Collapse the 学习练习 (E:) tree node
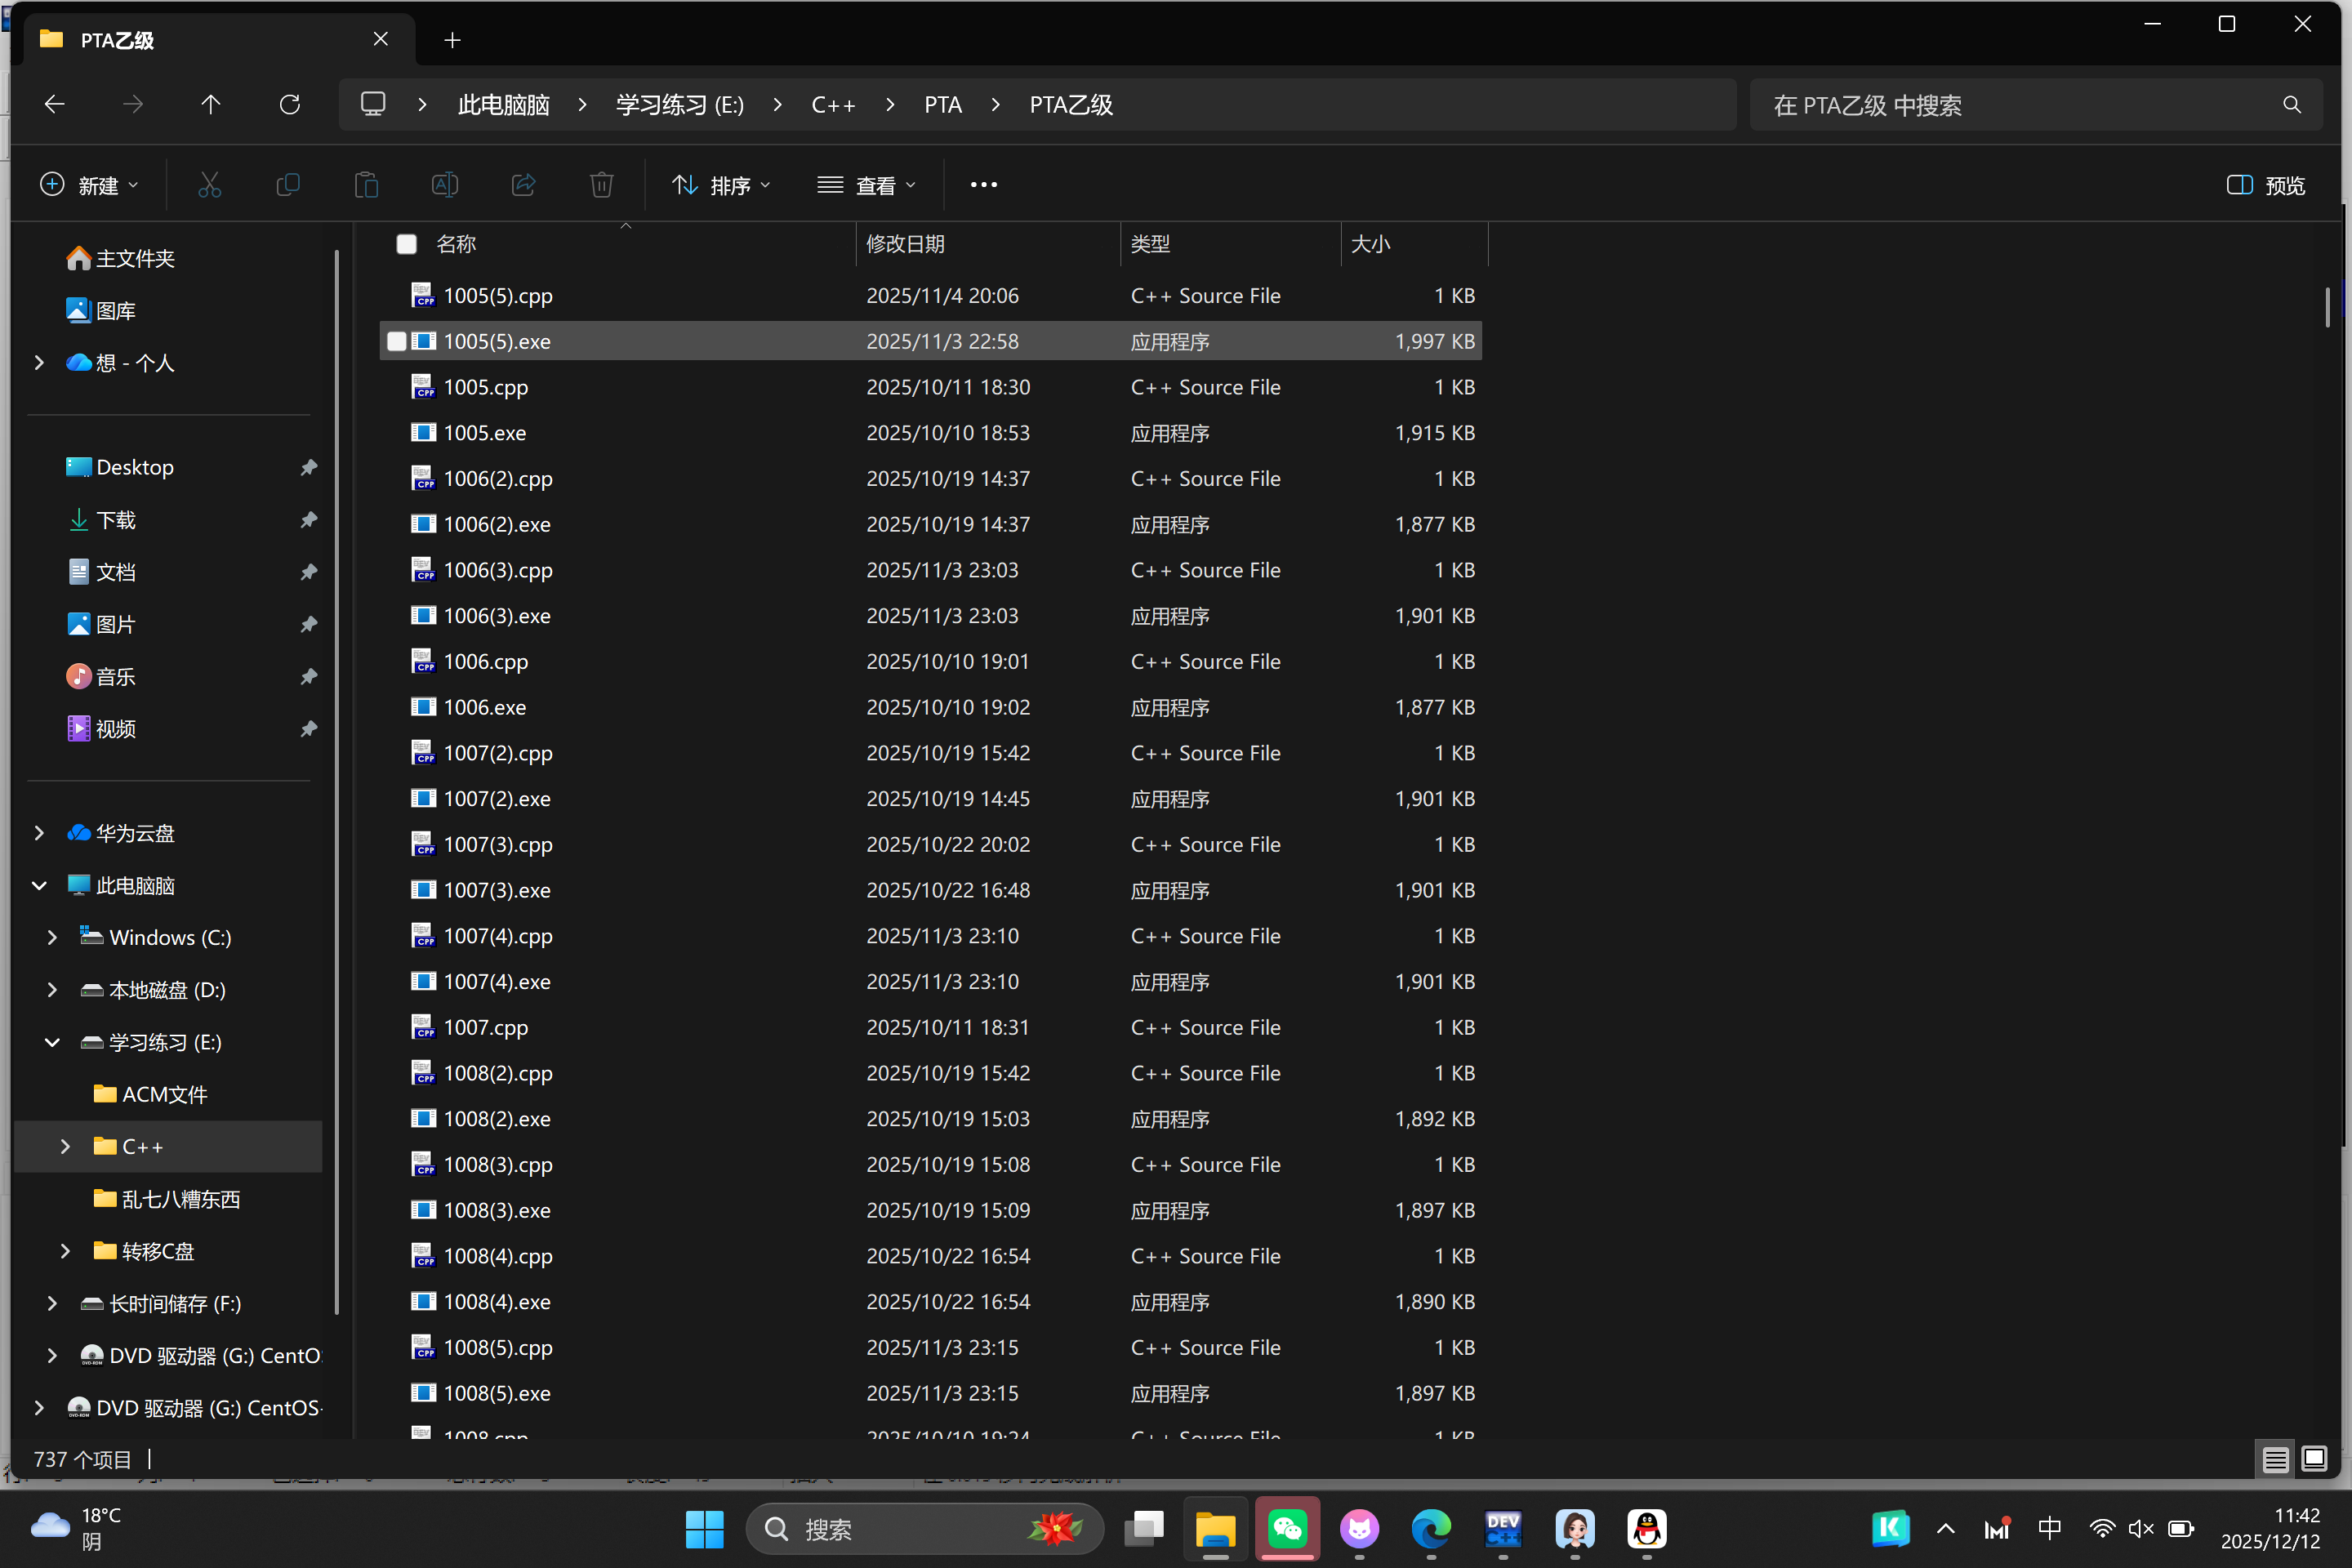 tap(52, 1042)
